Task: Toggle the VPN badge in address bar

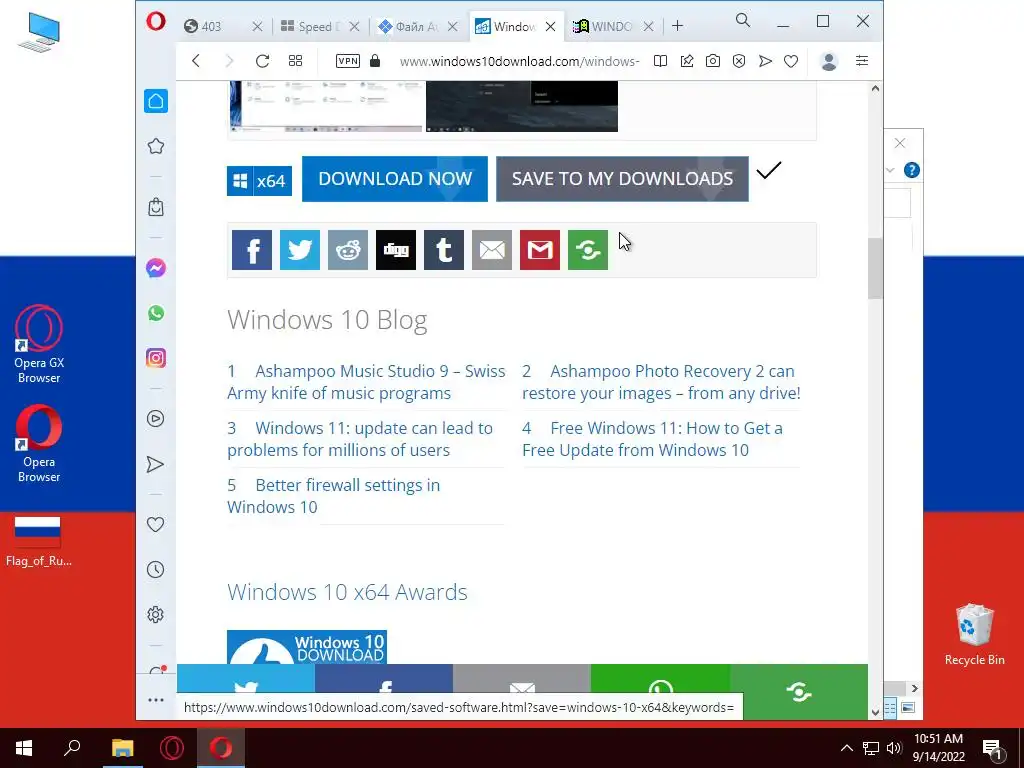Action: click(347, 61)
